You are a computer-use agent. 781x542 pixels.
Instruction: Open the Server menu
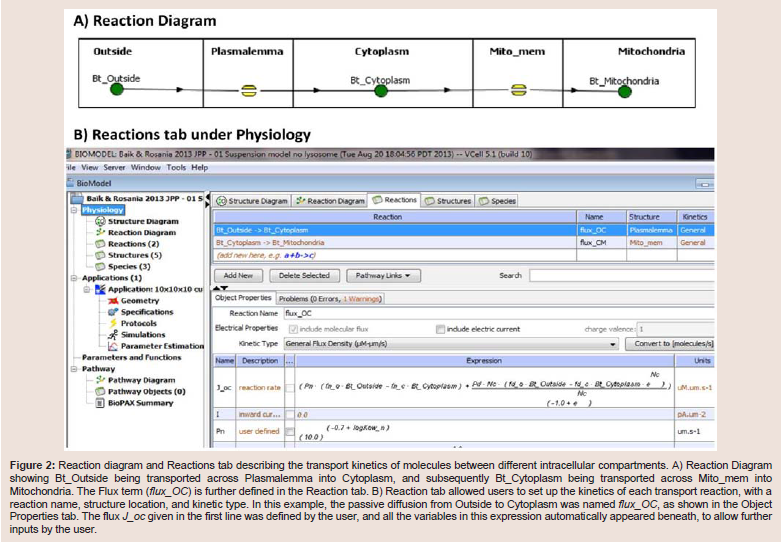pyautogui.click(x=115, y=167)
